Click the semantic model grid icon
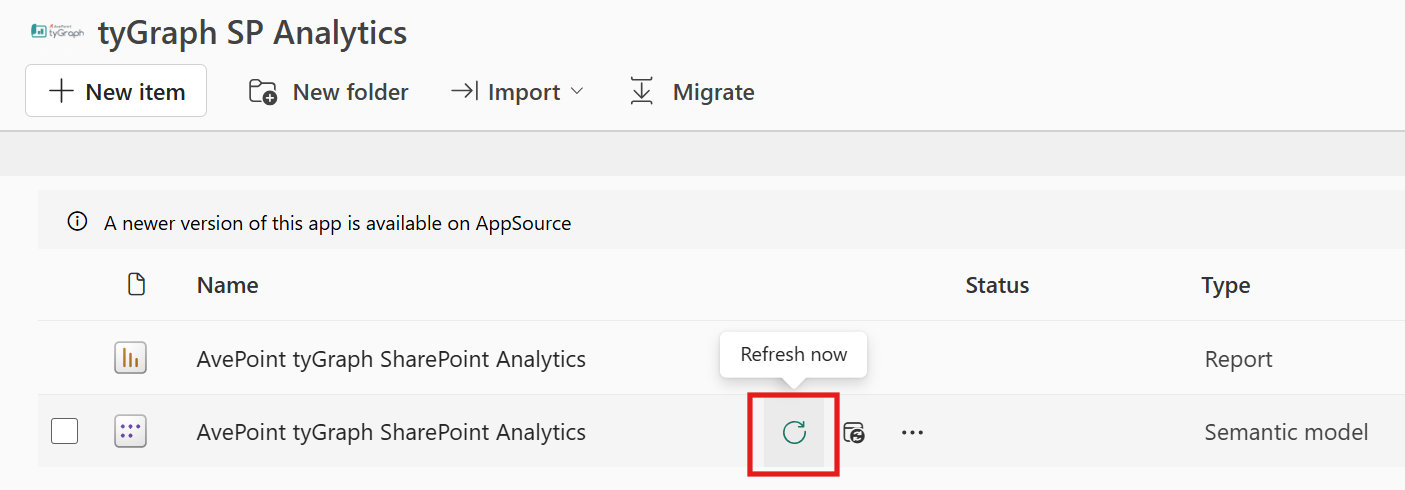Image resolution: width=1405 pixels, height=490 pixels. (x=131, y=432)
